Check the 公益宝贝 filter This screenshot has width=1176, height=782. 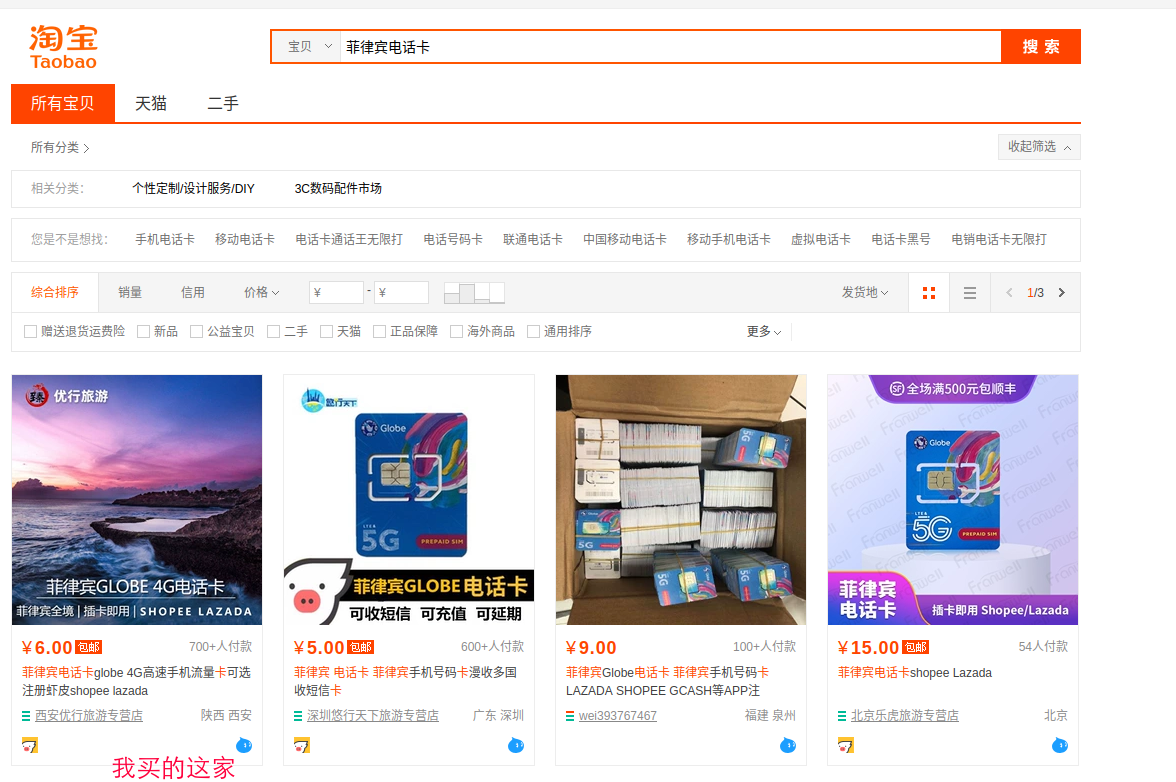196,331
